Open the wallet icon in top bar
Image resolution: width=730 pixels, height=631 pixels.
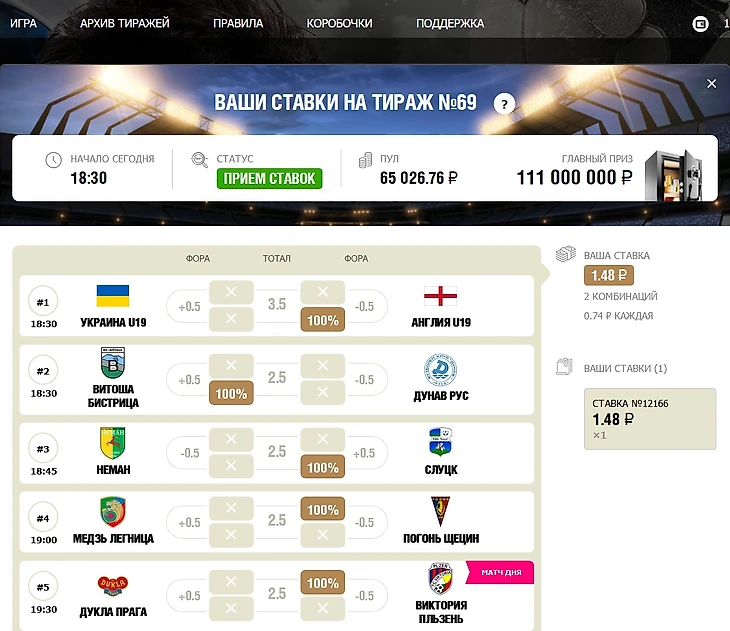pyautogui.click(x=700, y=24)
